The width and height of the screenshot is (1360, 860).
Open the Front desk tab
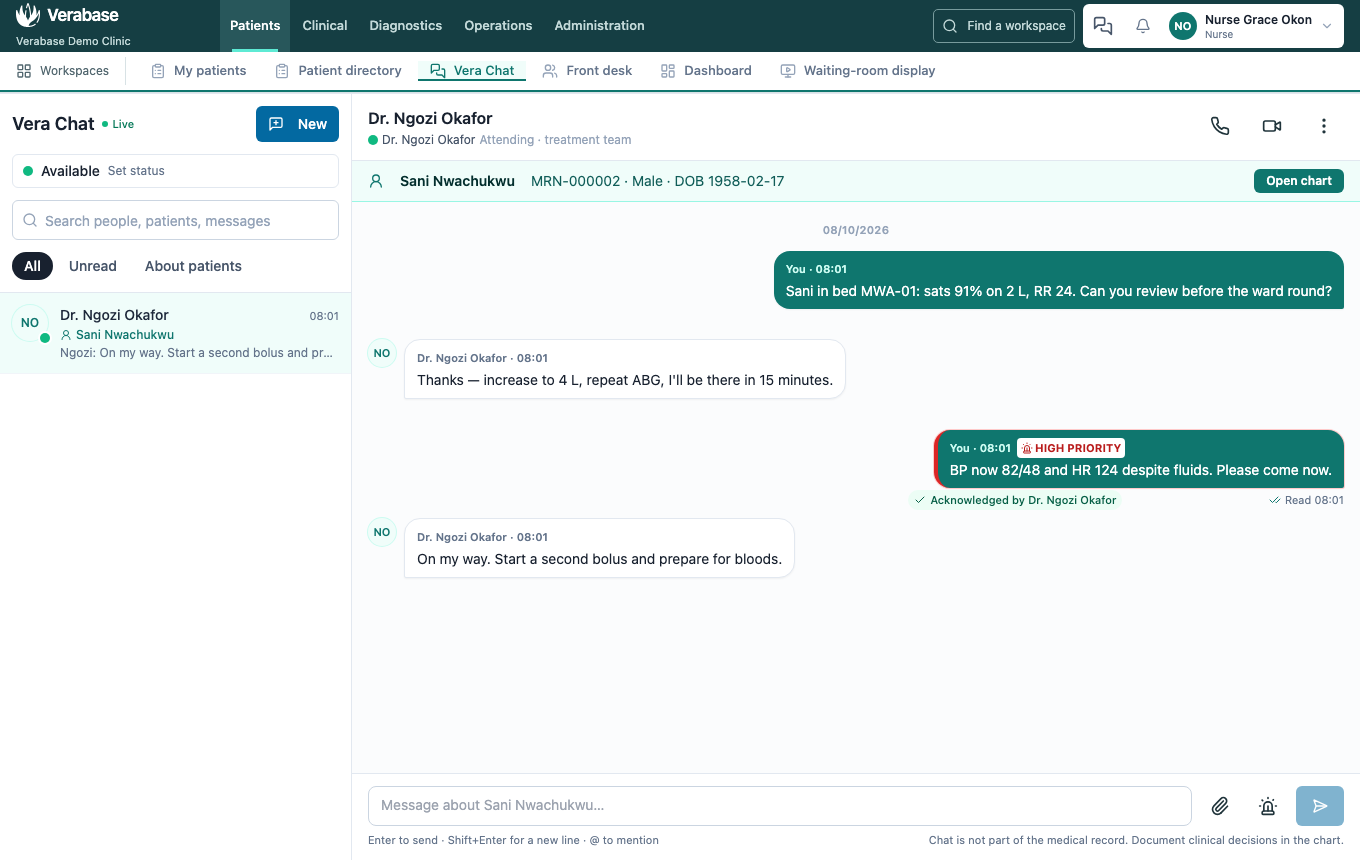587,71
